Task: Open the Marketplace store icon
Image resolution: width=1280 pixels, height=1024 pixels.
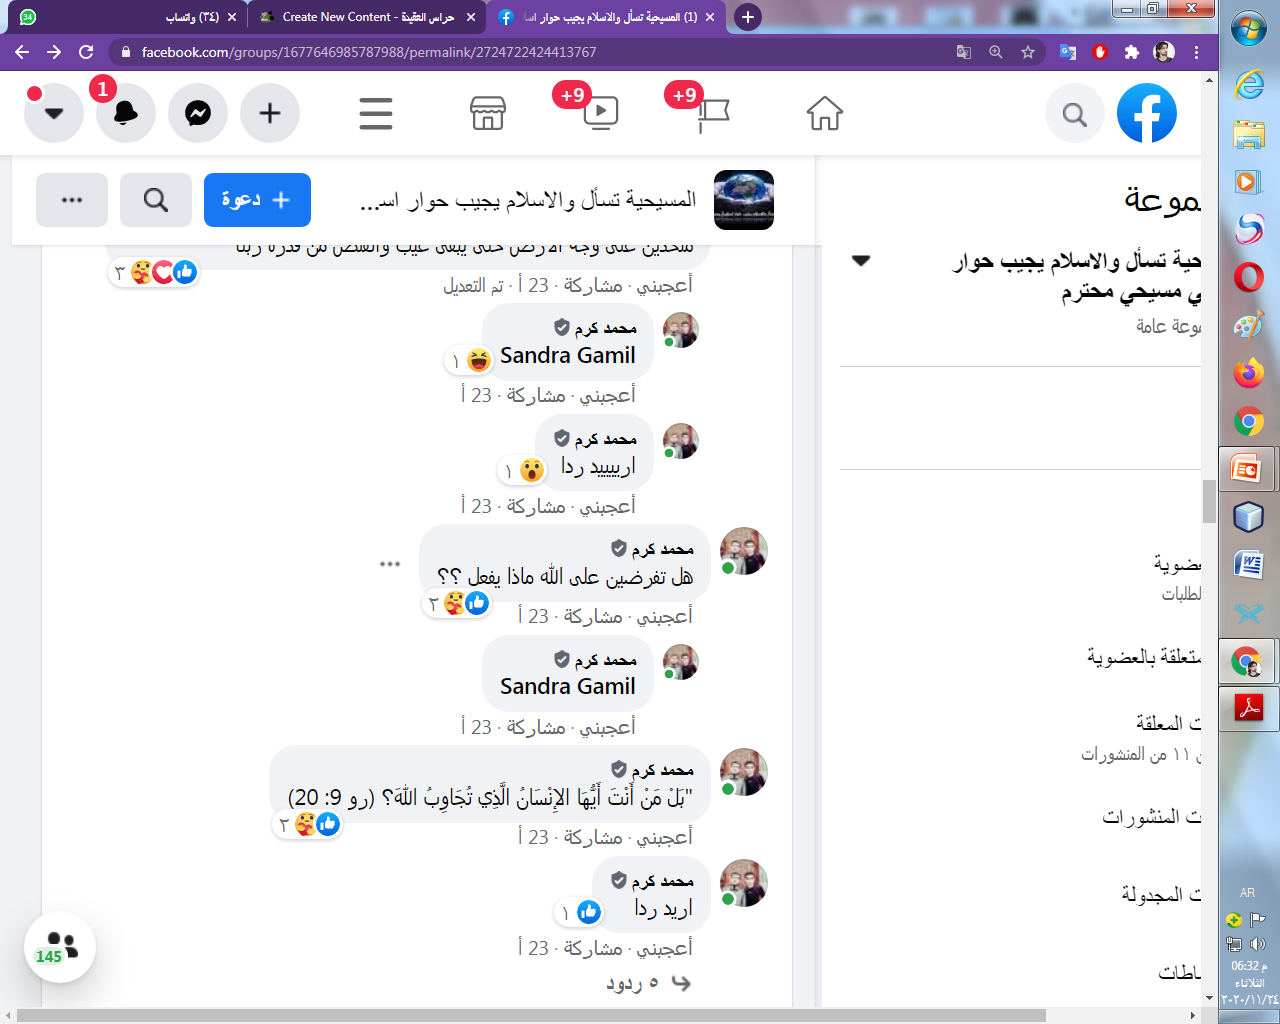Action: (x=488, y=114)
